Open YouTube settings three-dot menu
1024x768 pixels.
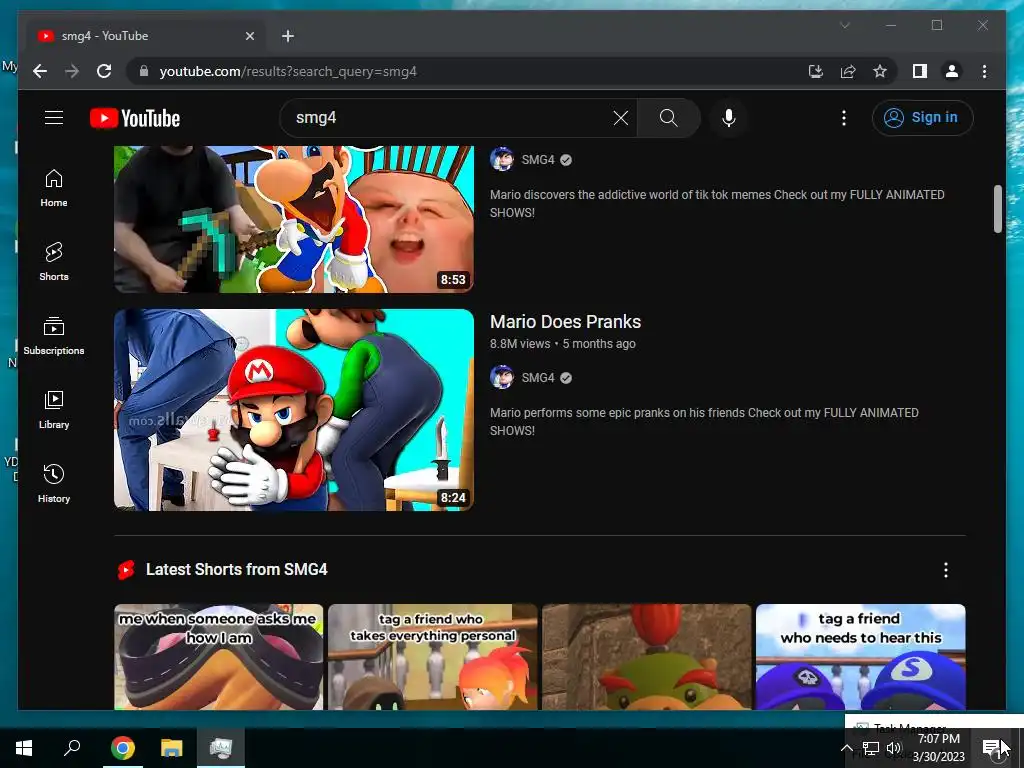point(844,118)
